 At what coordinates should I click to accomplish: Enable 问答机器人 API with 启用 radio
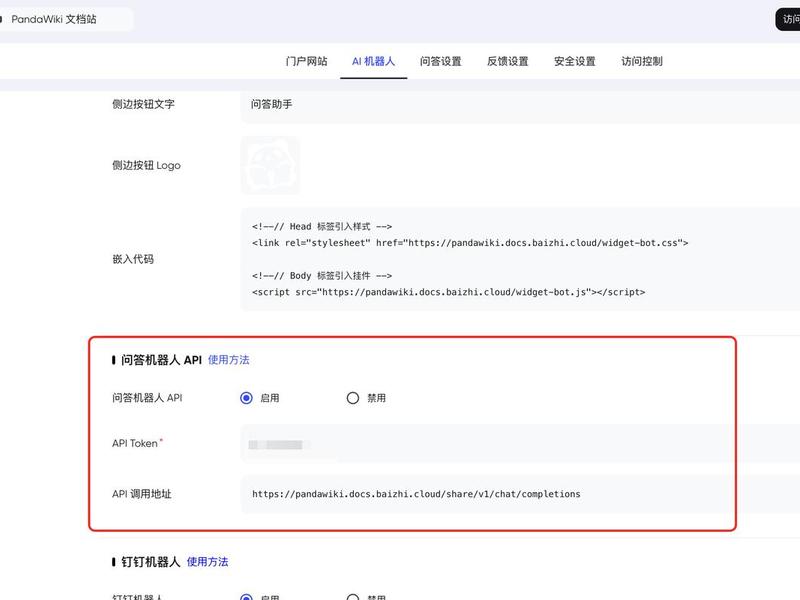(x=246, y=398)
